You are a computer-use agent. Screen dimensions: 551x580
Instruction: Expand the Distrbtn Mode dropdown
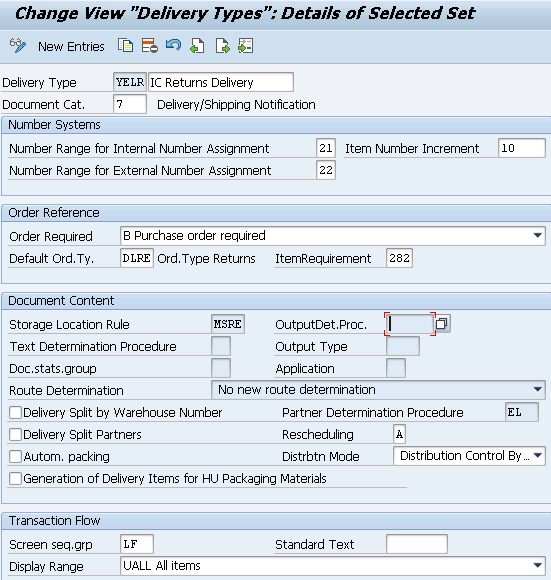(x=538, y=455)
